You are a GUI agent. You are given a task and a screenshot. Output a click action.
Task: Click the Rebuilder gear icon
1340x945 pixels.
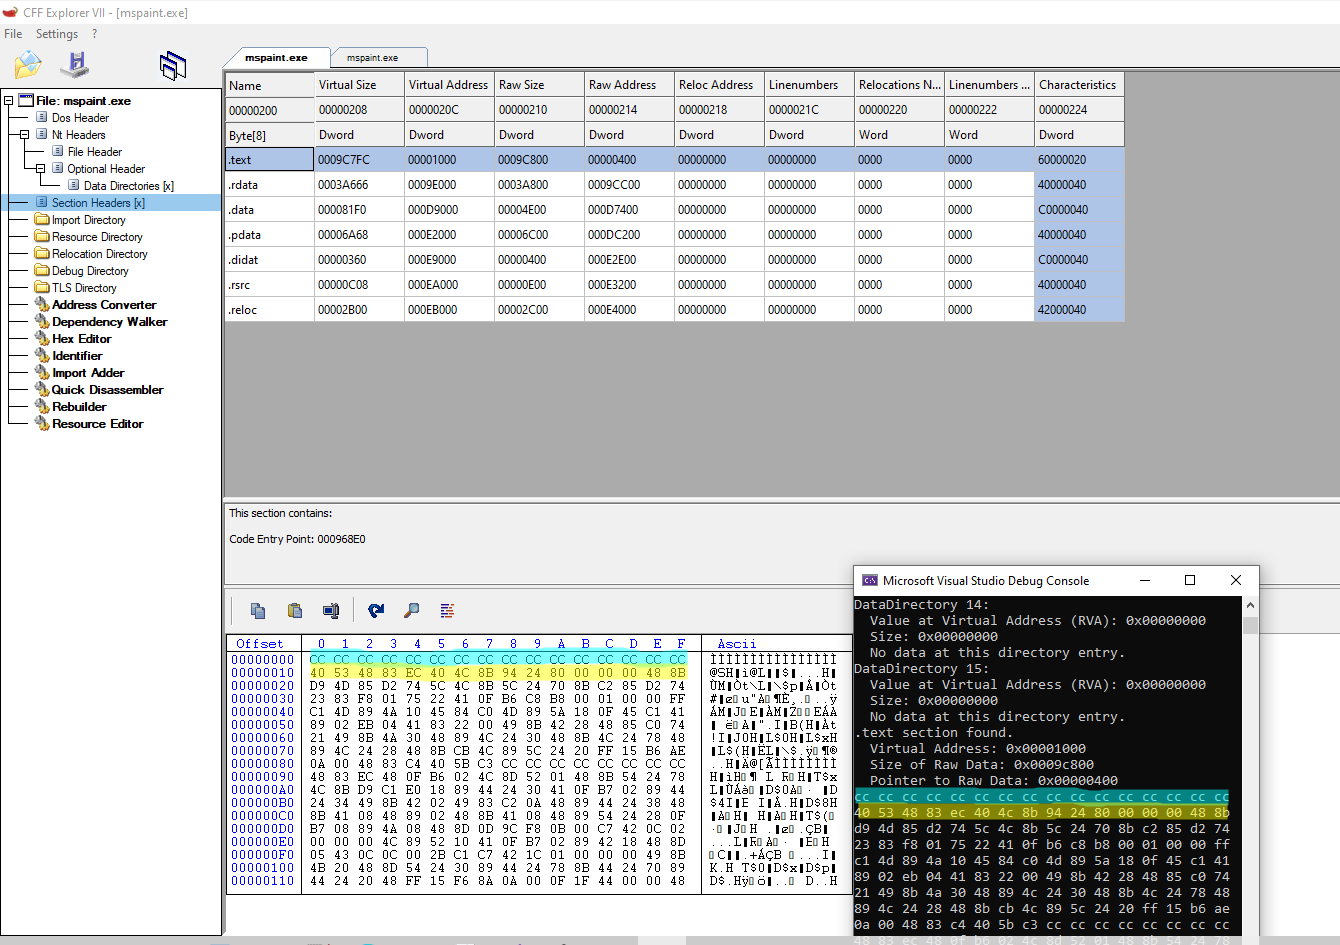[x=42, y=406]
